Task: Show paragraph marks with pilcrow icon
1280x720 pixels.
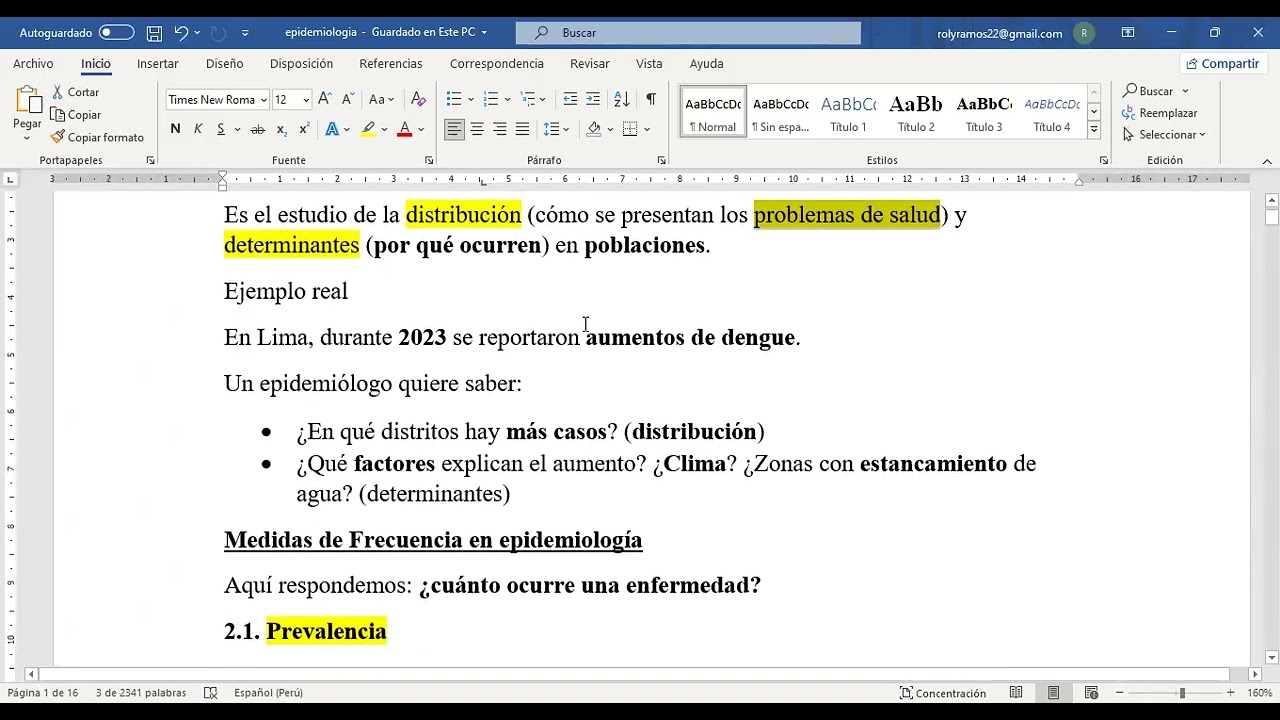Action: coord(651,99)
